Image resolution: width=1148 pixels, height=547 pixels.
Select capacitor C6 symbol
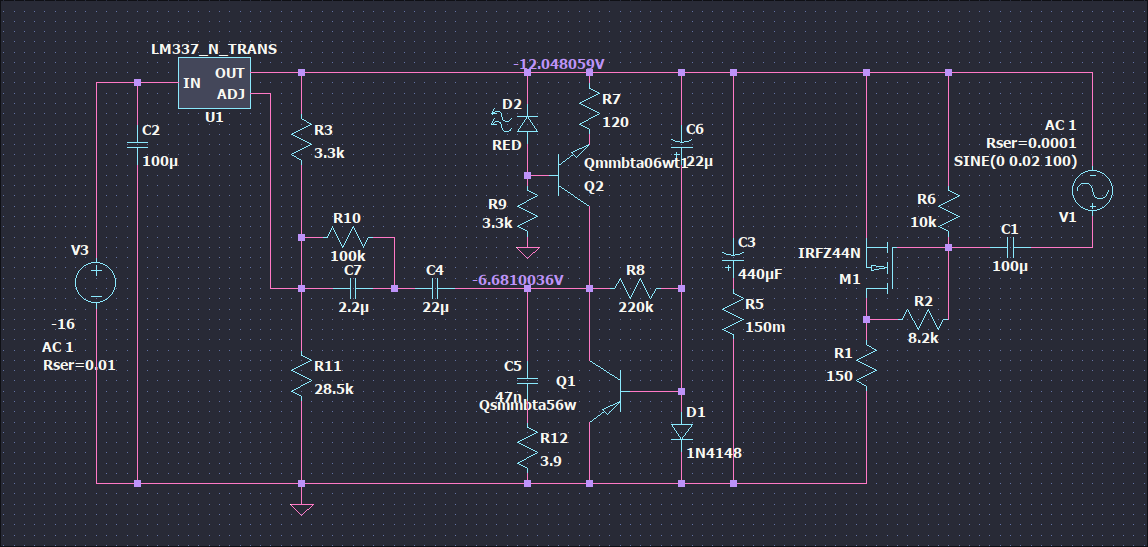tap(682, 145)
